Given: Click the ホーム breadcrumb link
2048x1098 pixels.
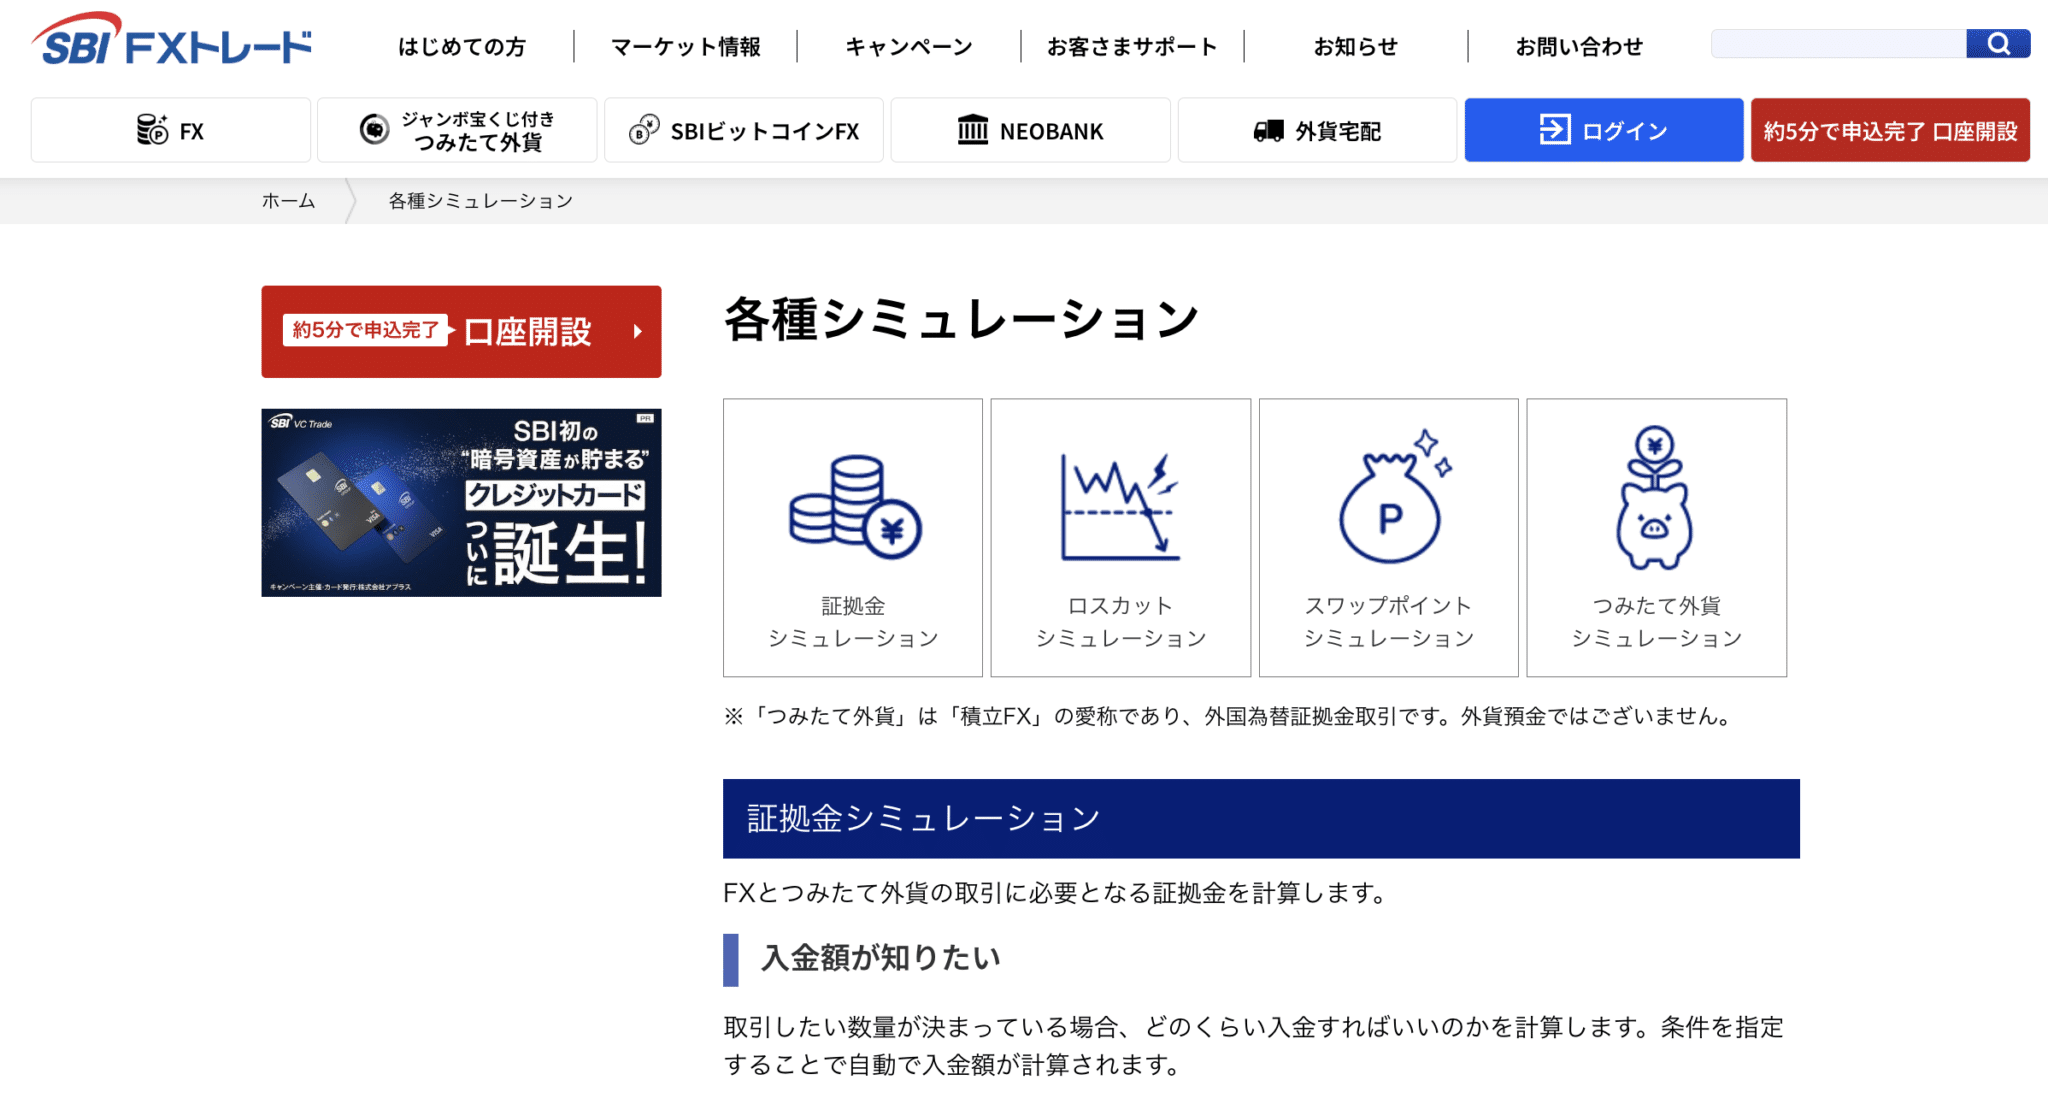Looking at the screenshot, I should point(289,201).
